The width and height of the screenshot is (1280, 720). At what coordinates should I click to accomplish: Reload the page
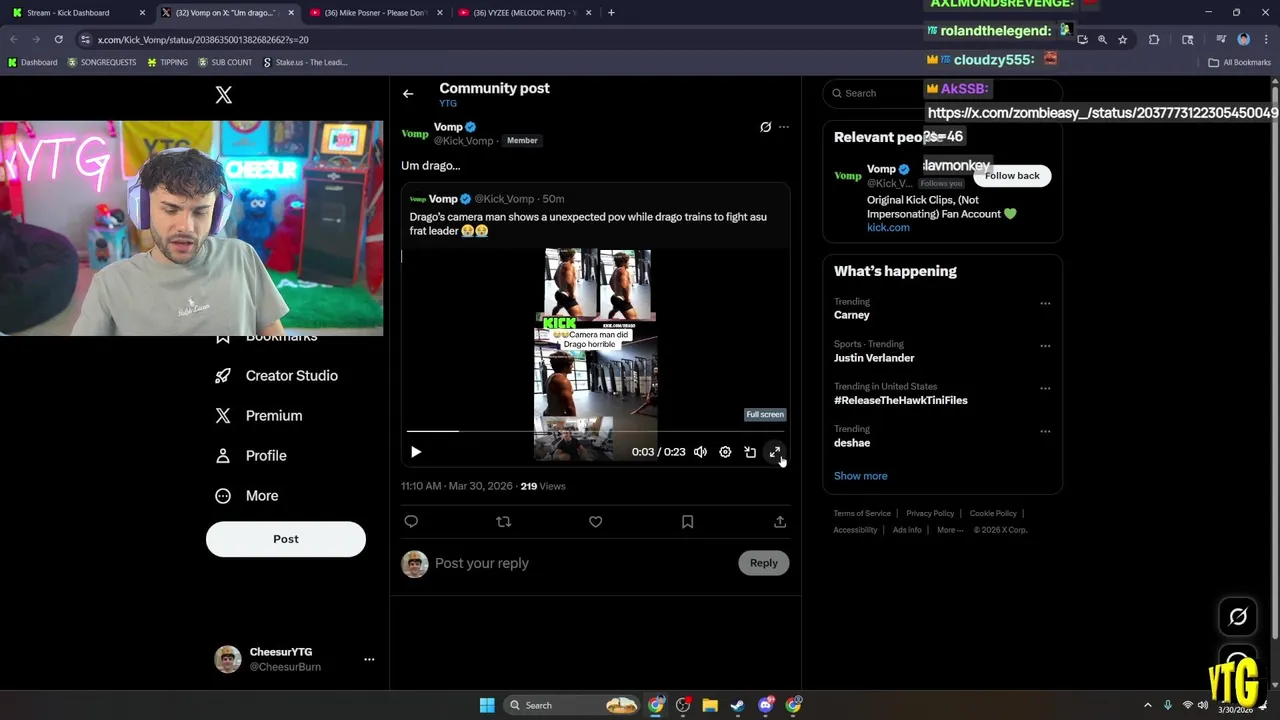(x=59, y=40)
